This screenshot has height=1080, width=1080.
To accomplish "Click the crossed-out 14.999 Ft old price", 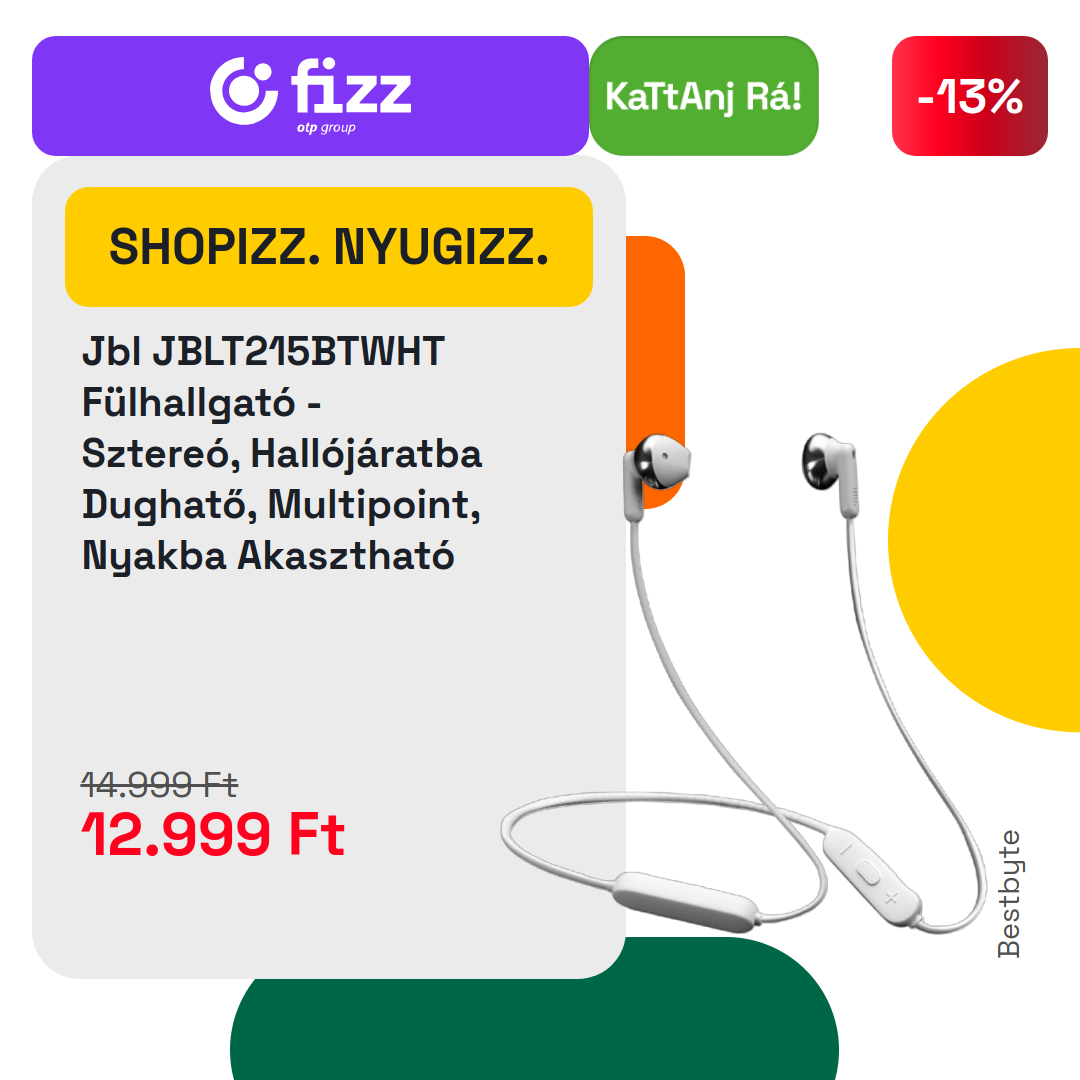I will 159,784.
